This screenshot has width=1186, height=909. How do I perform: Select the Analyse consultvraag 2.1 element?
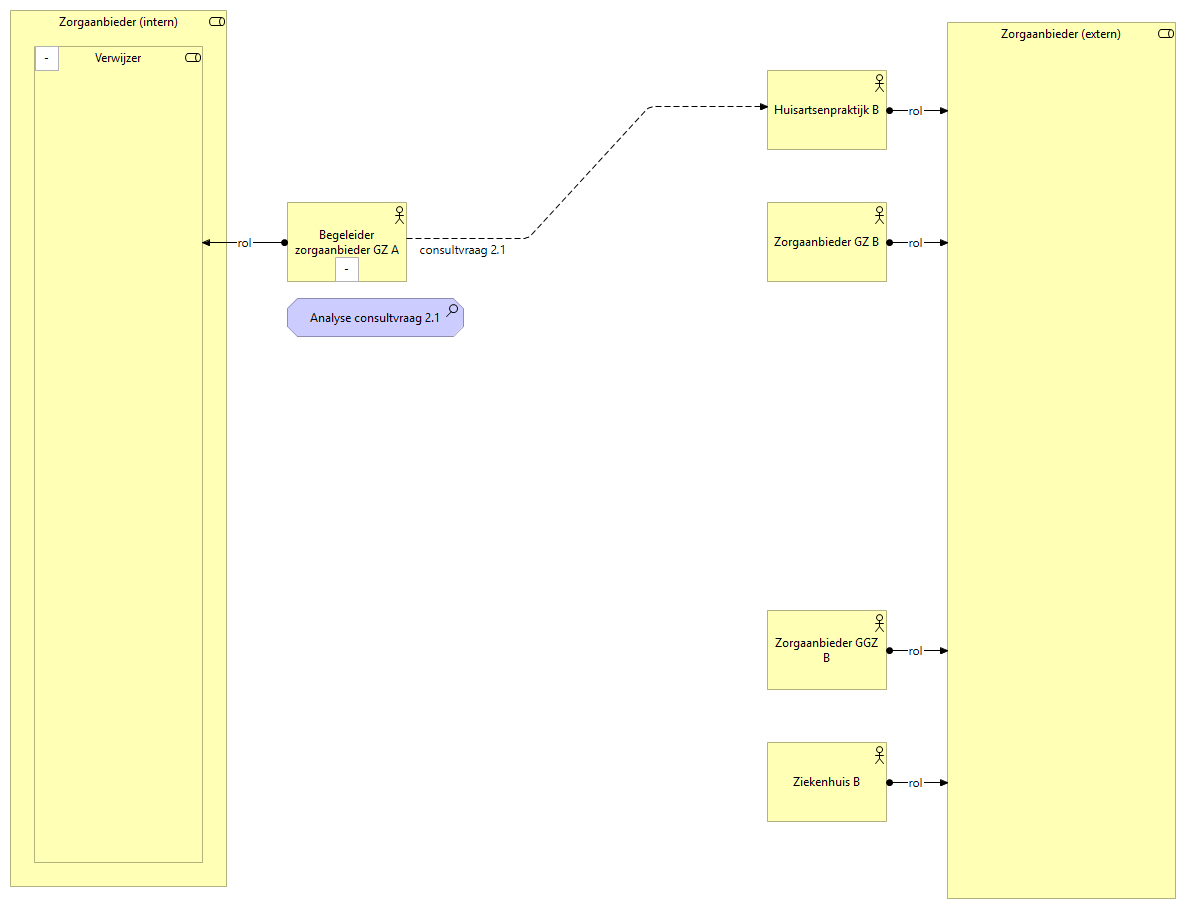pyautogui.click(x=374, y=318)
